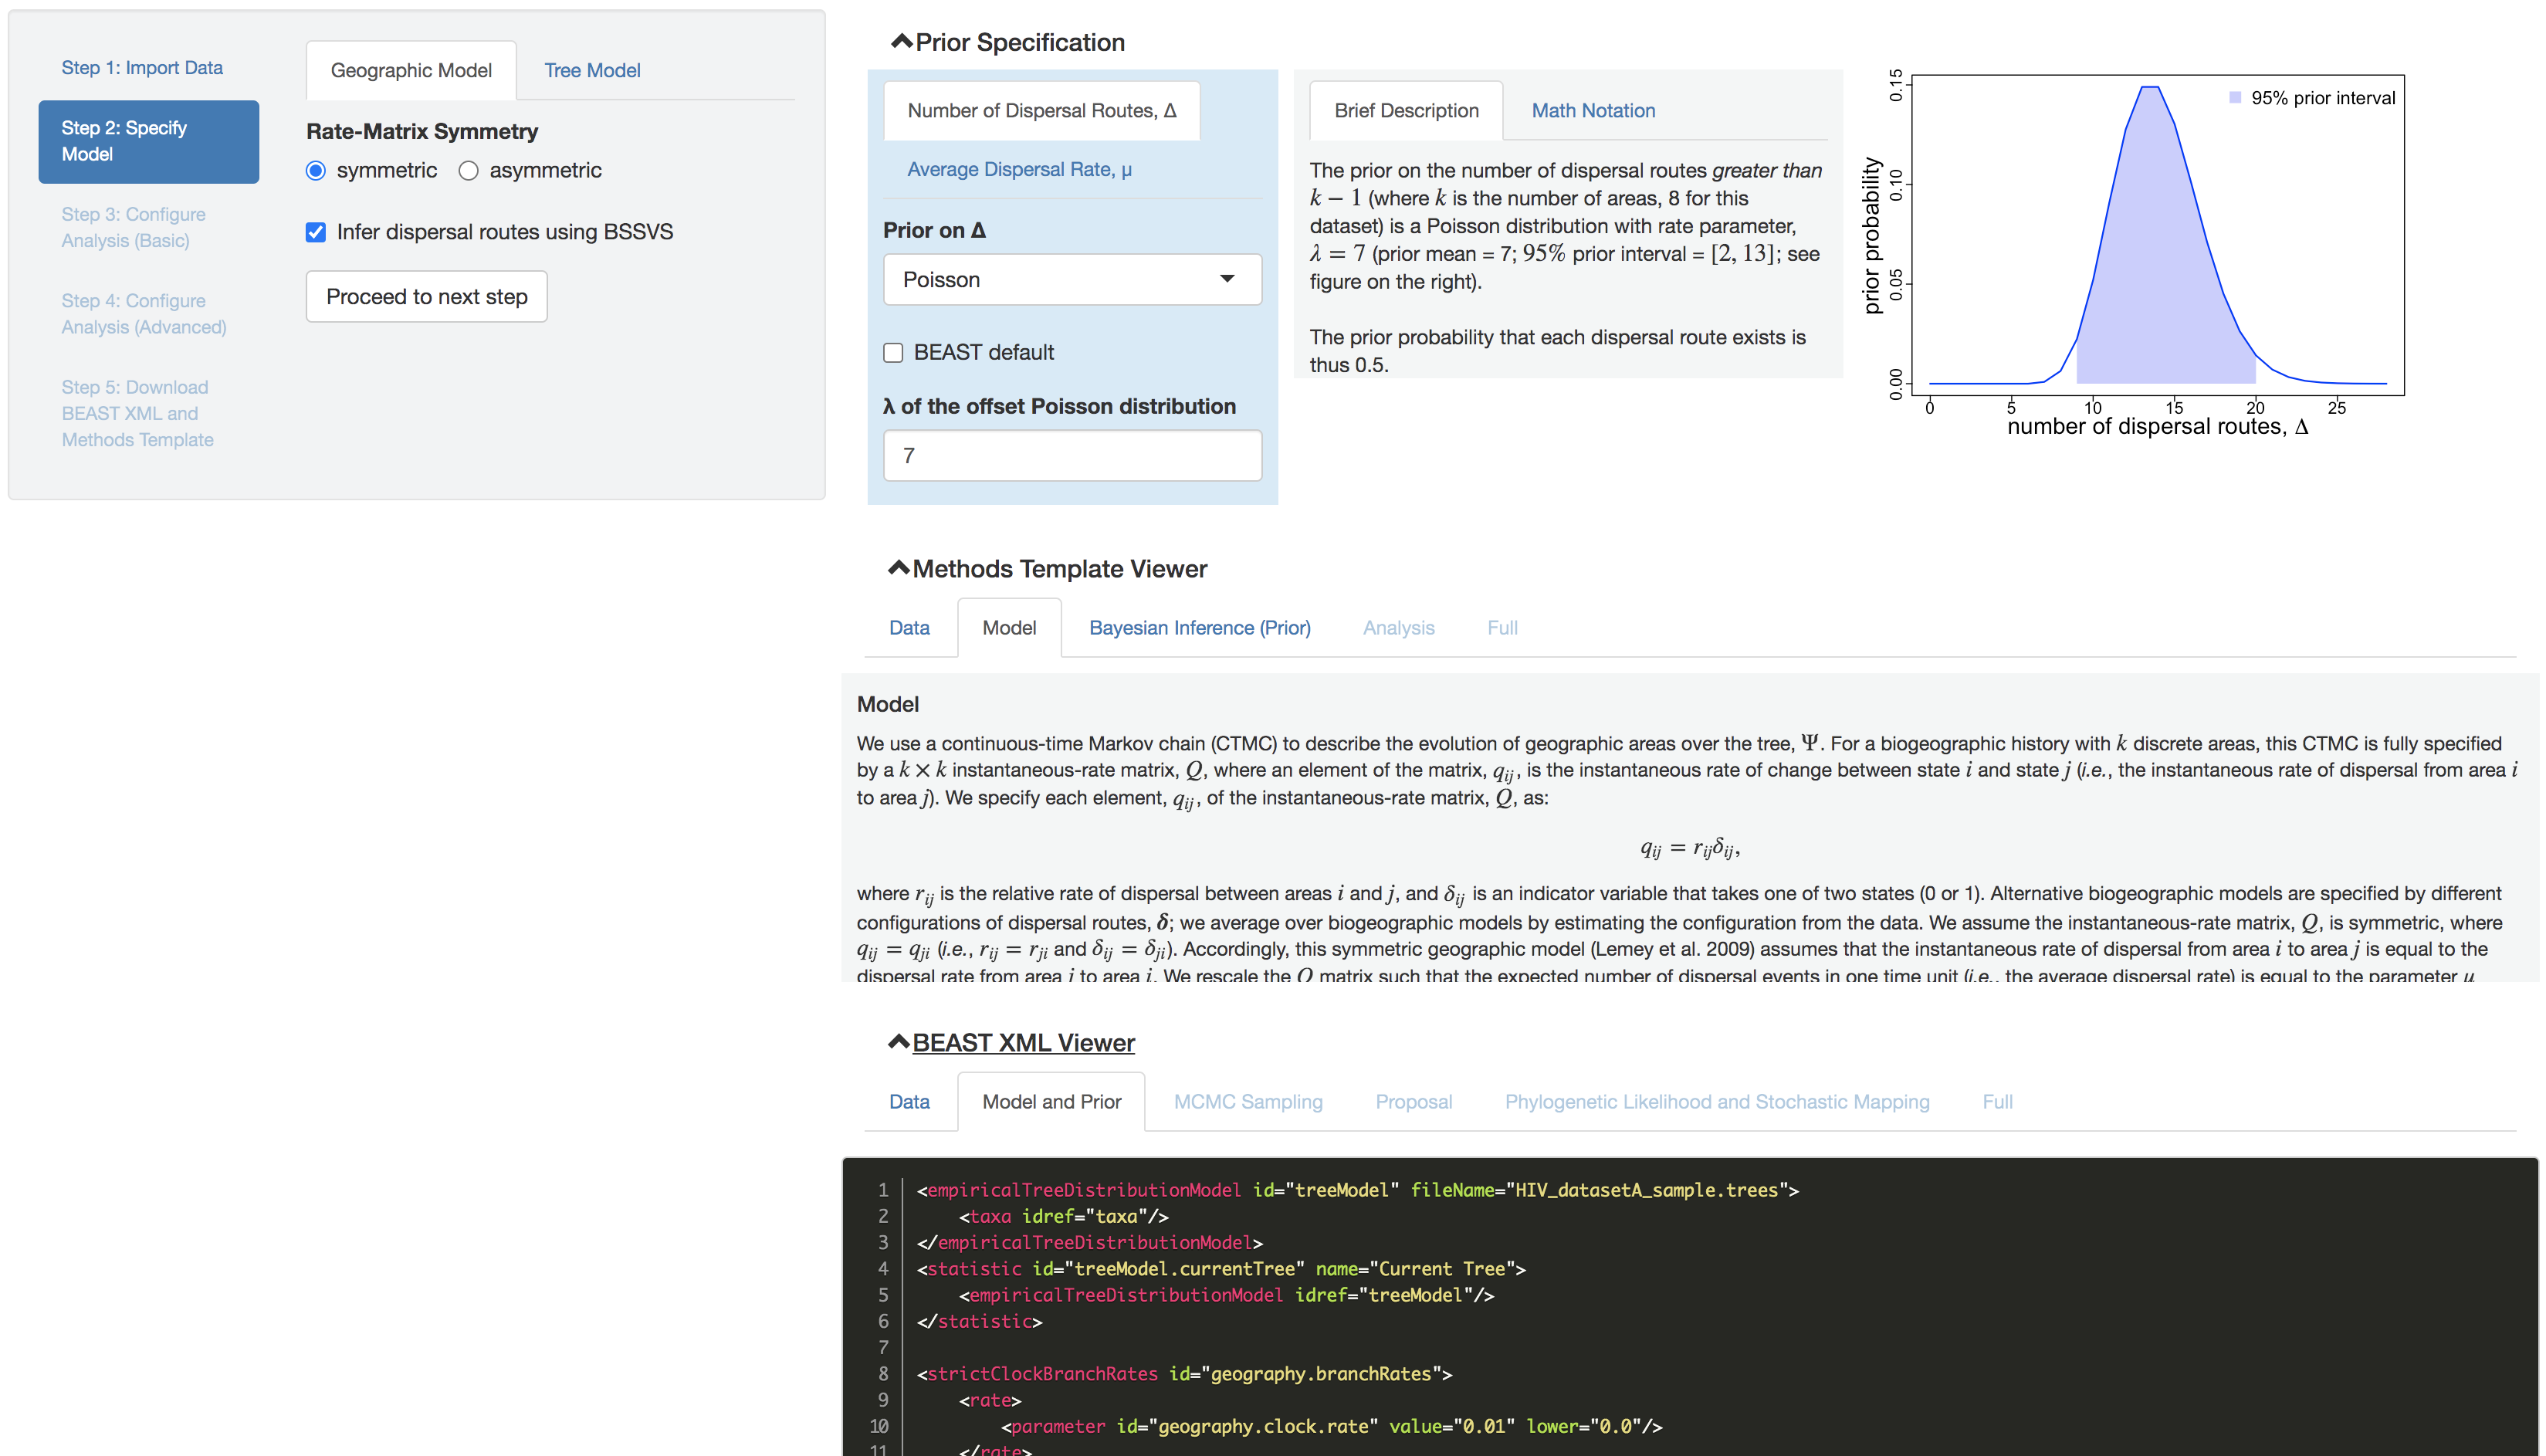The width and height of the screenshot is (2546, 1456).
Task: Click the q_ij = r_ij δ_ij equation
Action: [x=1689, y=849]
